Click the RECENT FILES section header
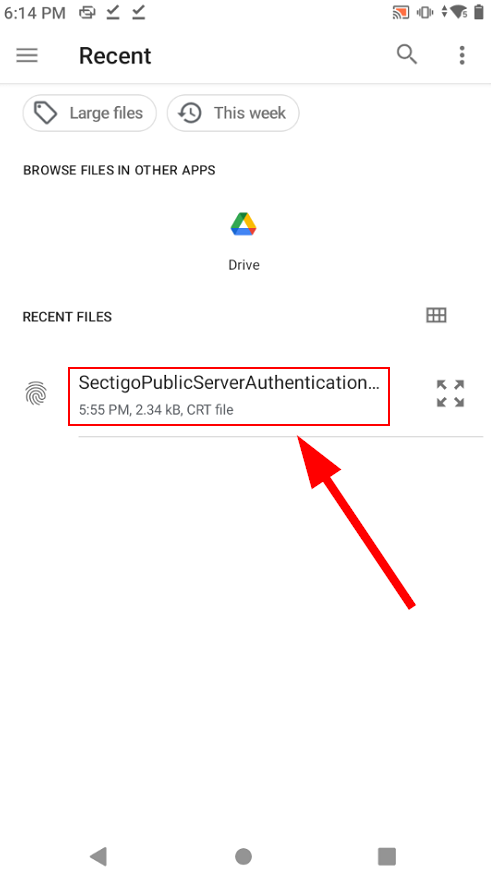Image resolution: width=491 pixels, height=880 pixels. pyautogui.click(x=67, y=317)
